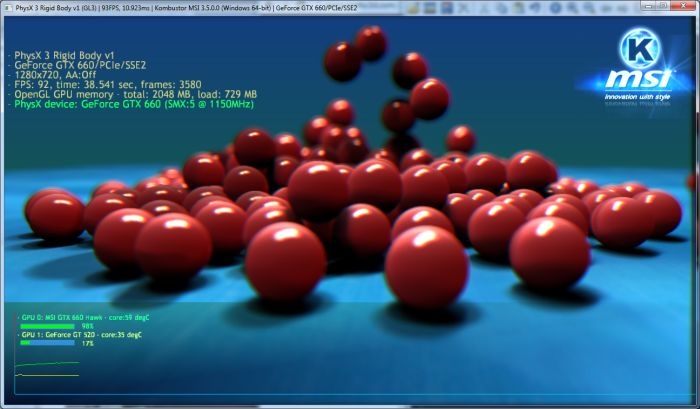Click the "OpenGL GPU memory" line
The height and width of the screenshot is (409, 700).
[x=135, y=94]
